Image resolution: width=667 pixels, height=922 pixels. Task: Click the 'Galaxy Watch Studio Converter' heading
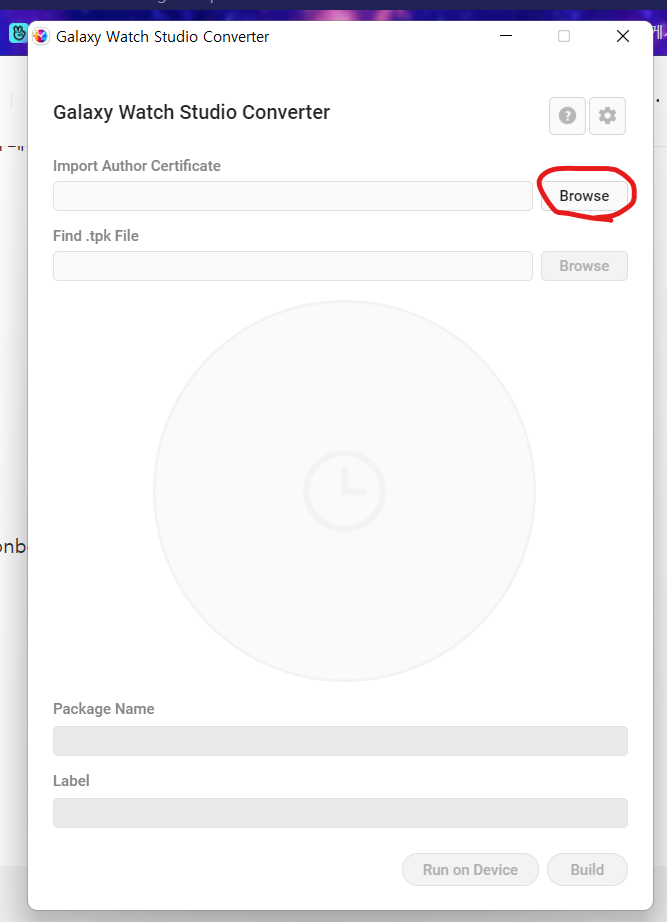point(191,112)
